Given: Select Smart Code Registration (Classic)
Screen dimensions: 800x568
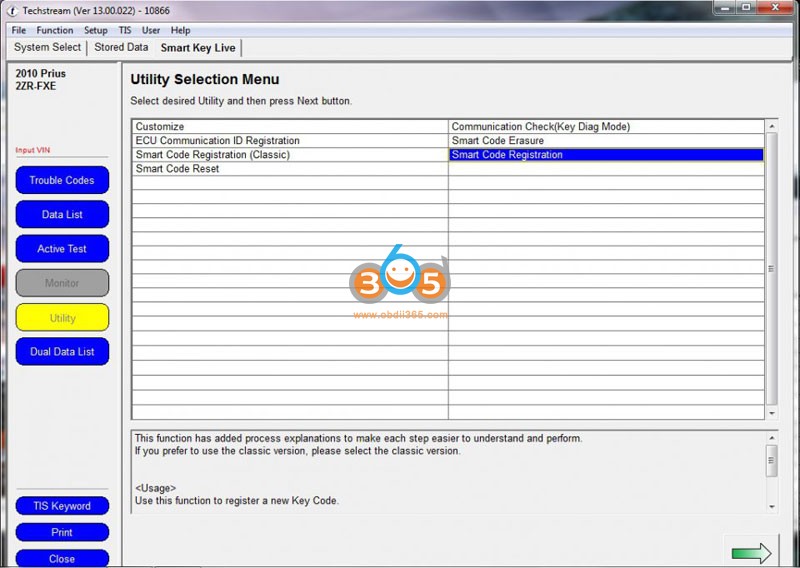Looking at the screenshot, I should click(x=290, y=155).
